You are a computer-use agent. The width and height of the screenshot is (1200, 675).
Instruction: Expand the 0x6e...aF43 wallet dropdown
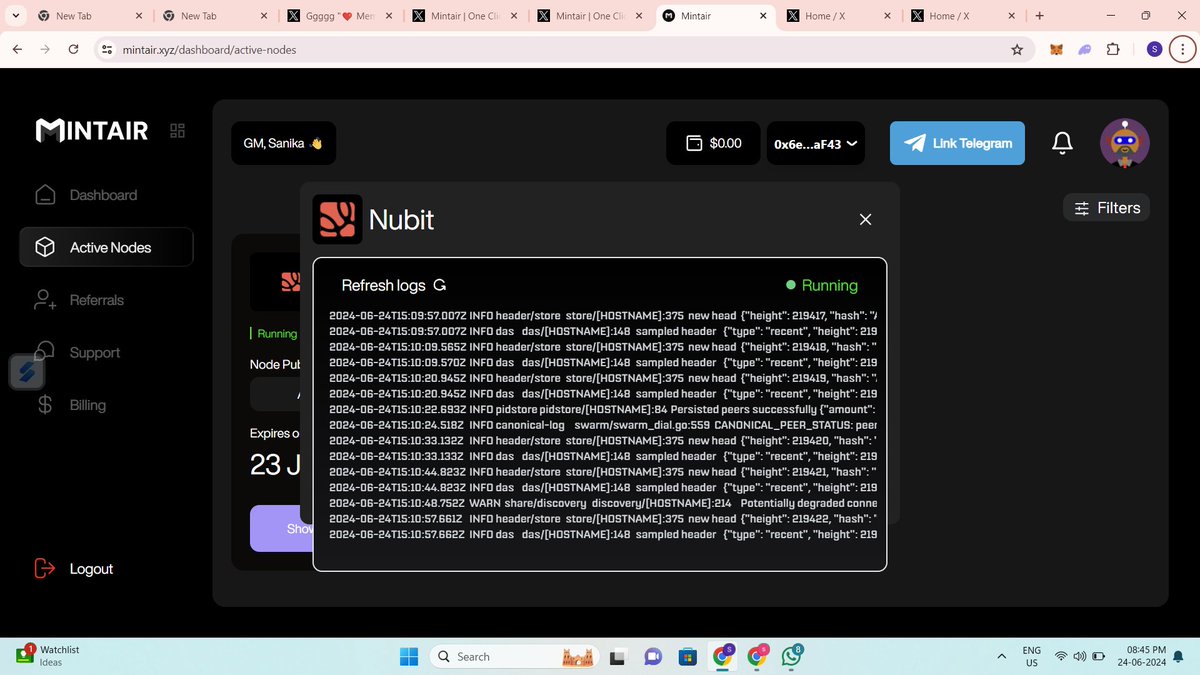tap(815, 144)
